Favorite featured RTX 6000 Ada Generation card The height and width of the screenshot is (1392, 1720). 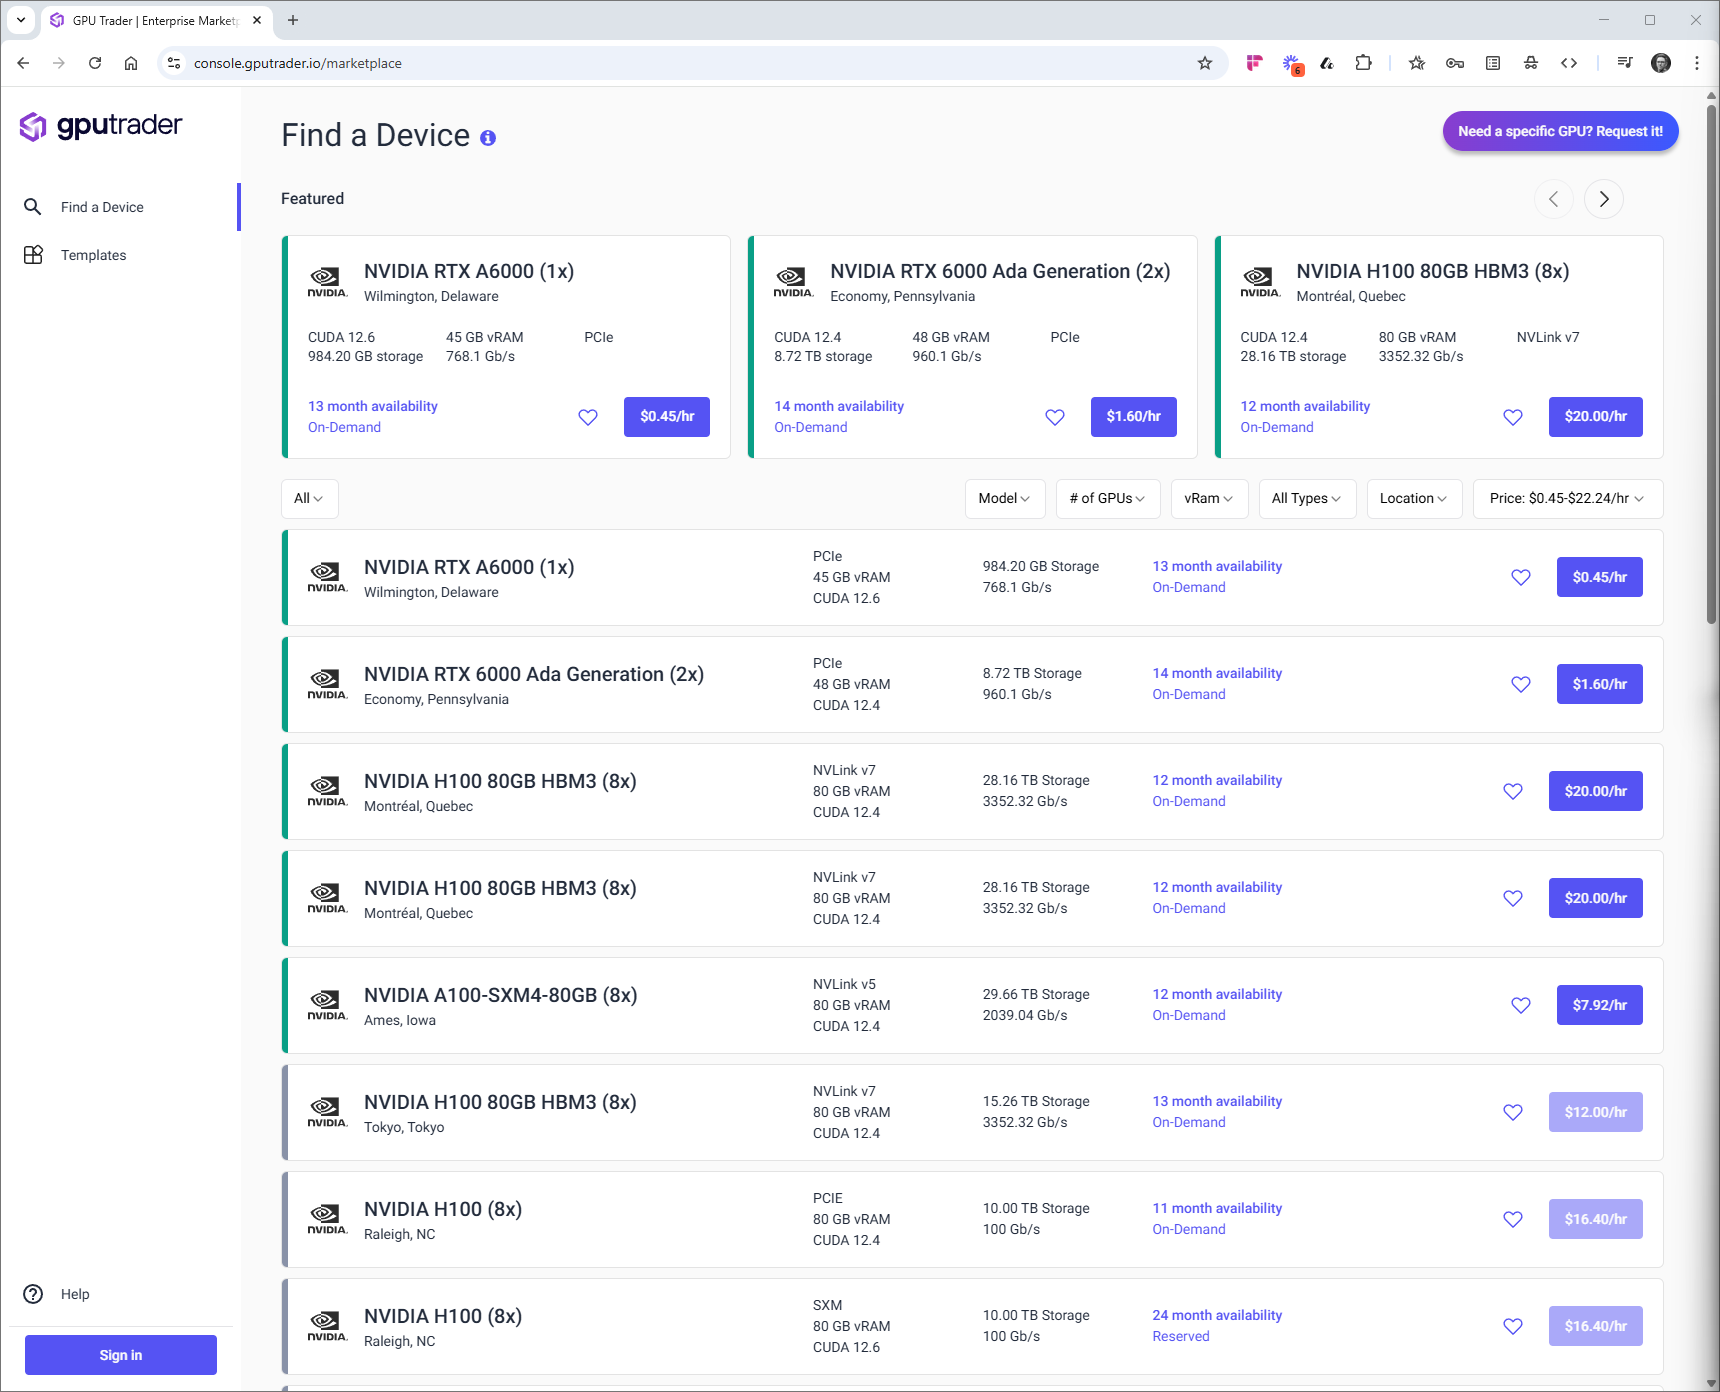(1055, 417)
